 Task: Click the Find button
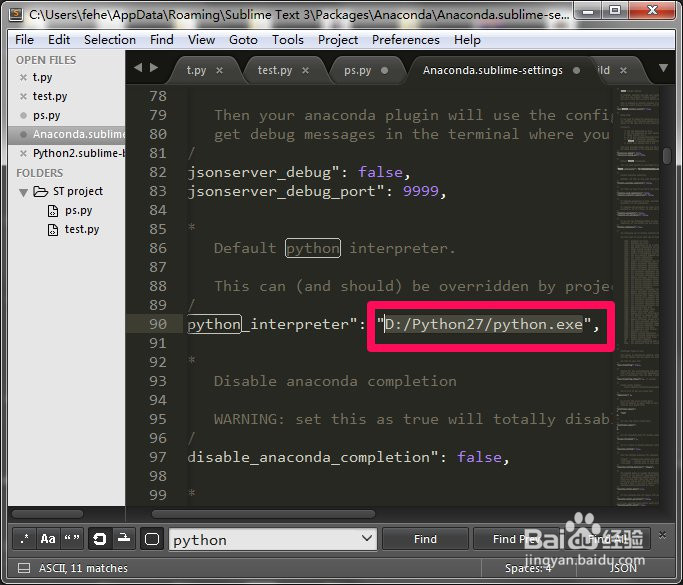click(x=425, y=539)
